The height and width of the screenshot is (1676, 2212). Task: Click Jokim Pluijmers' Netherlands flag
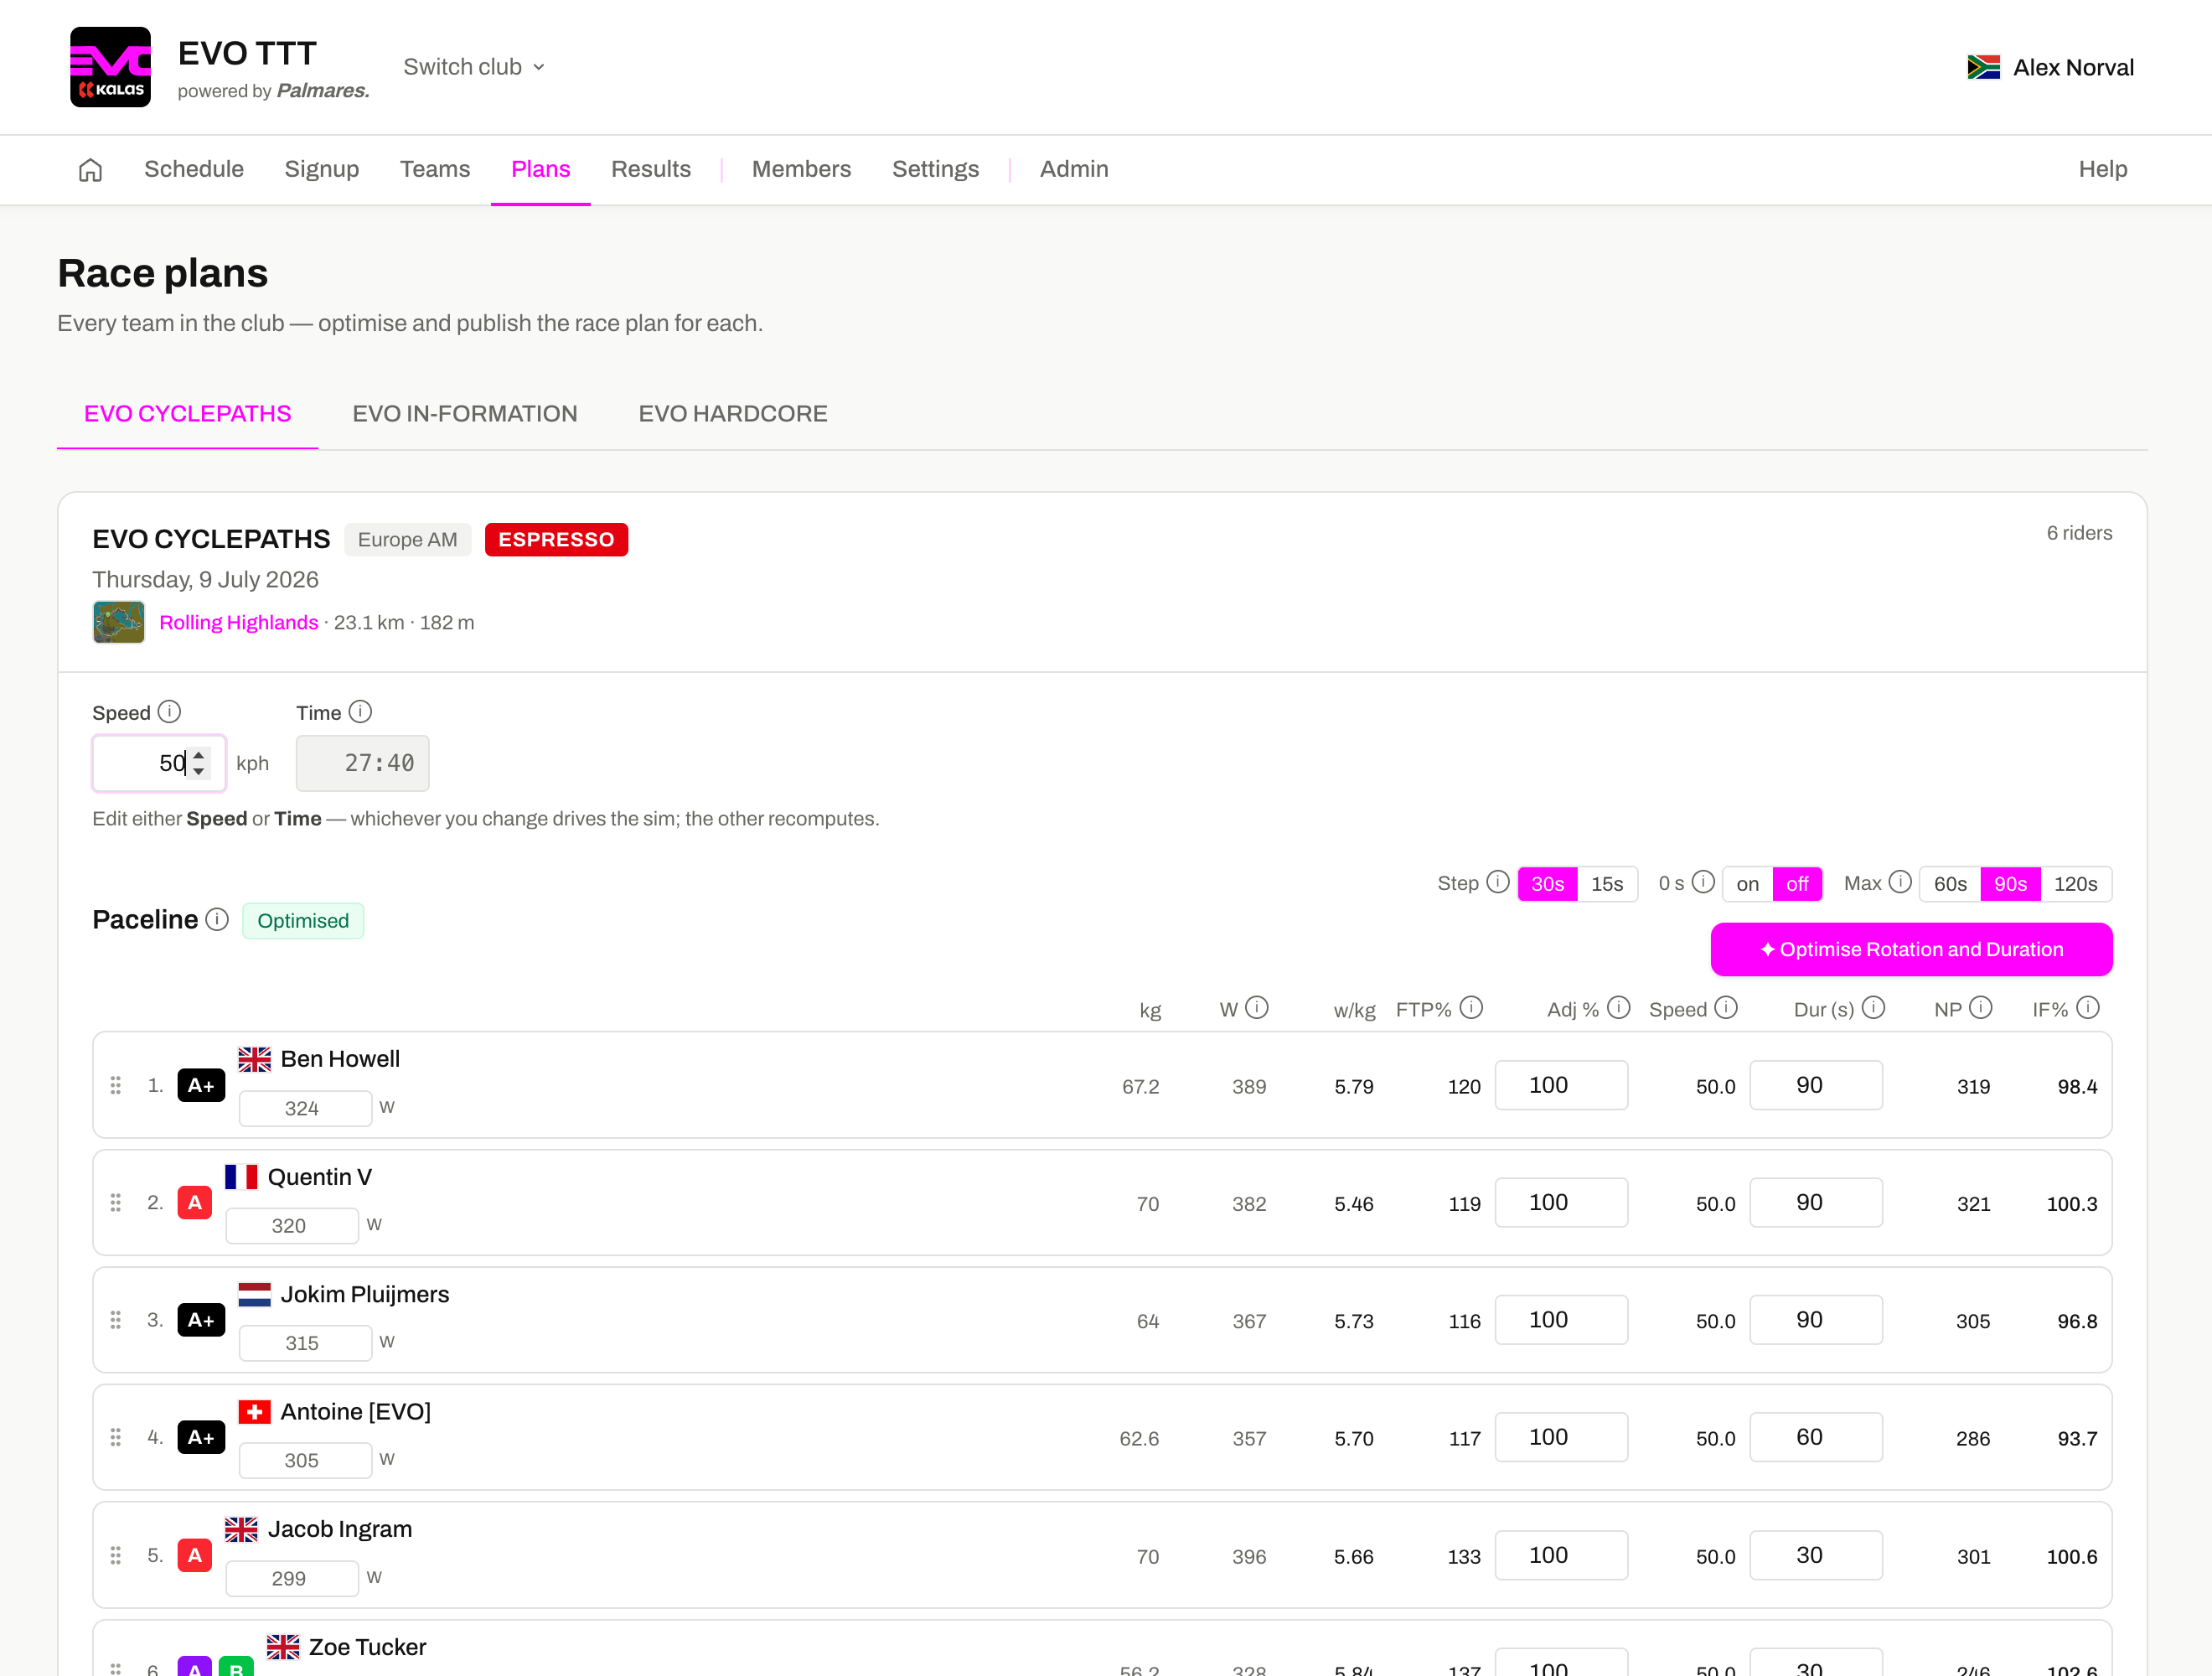point(255,1294)
